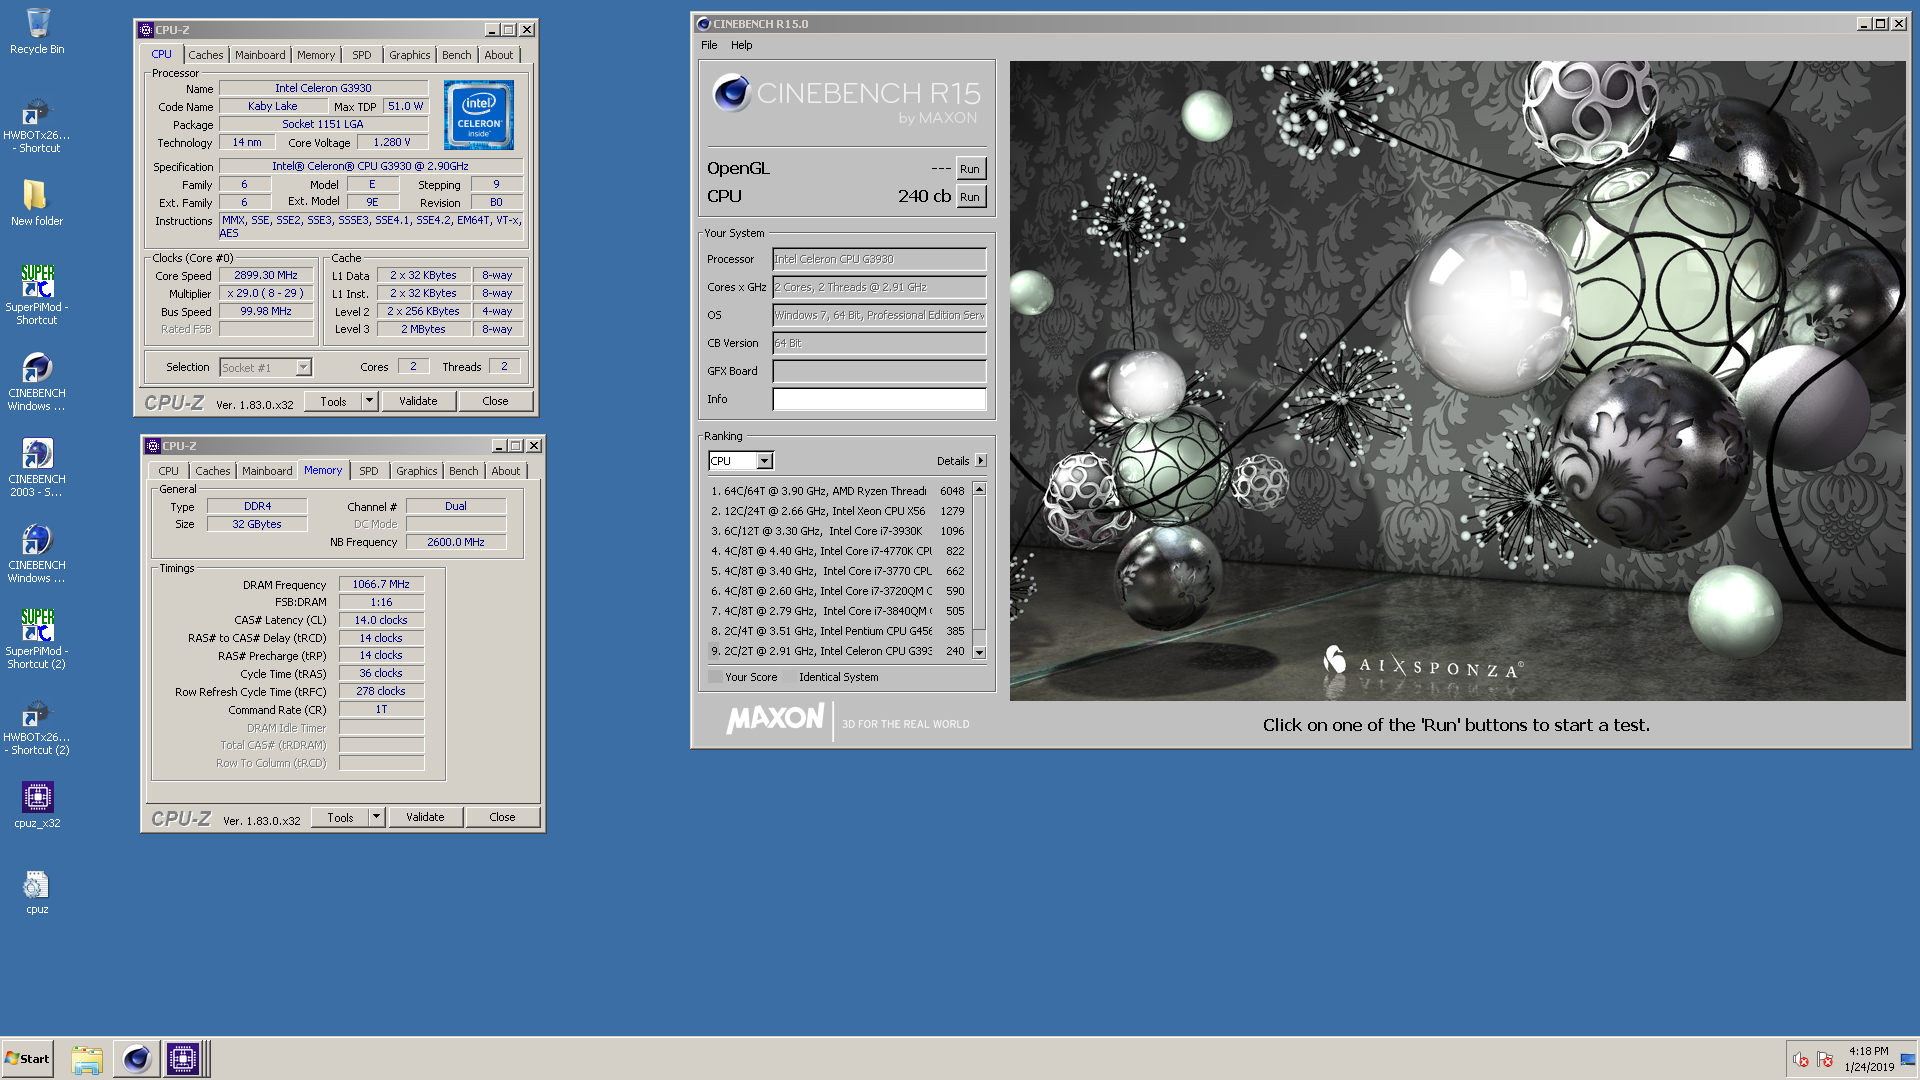The height and width of the screenshot is (1080, 1920).
Task: Click the muted volume tray icon
Action: pos(1800,1060)
